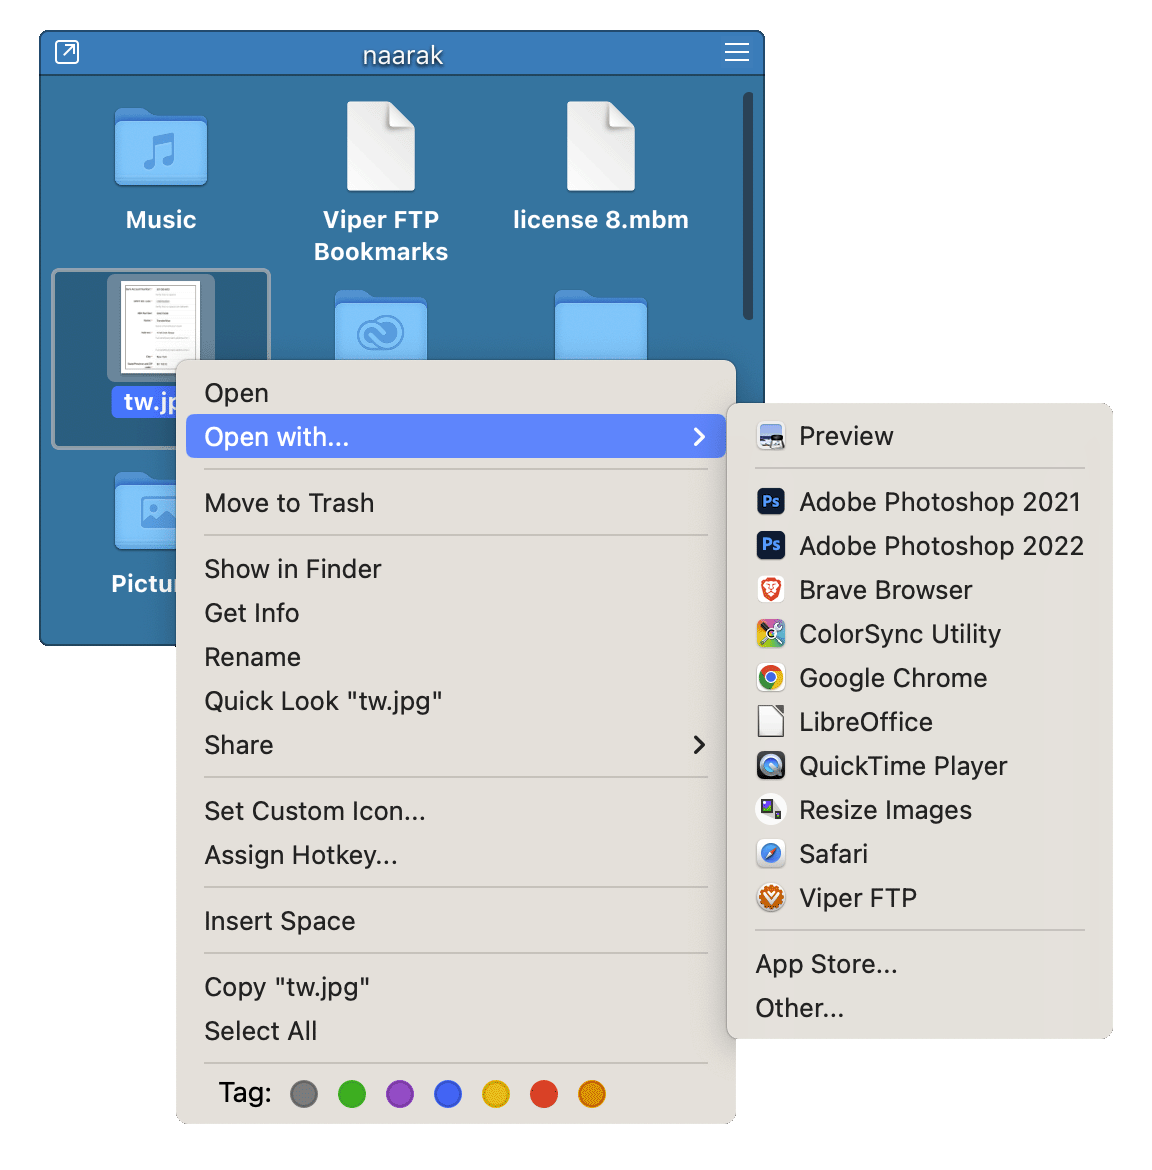Choose ColorSync Utility label
1152x1170 pixels.
(x=900, y=634)
